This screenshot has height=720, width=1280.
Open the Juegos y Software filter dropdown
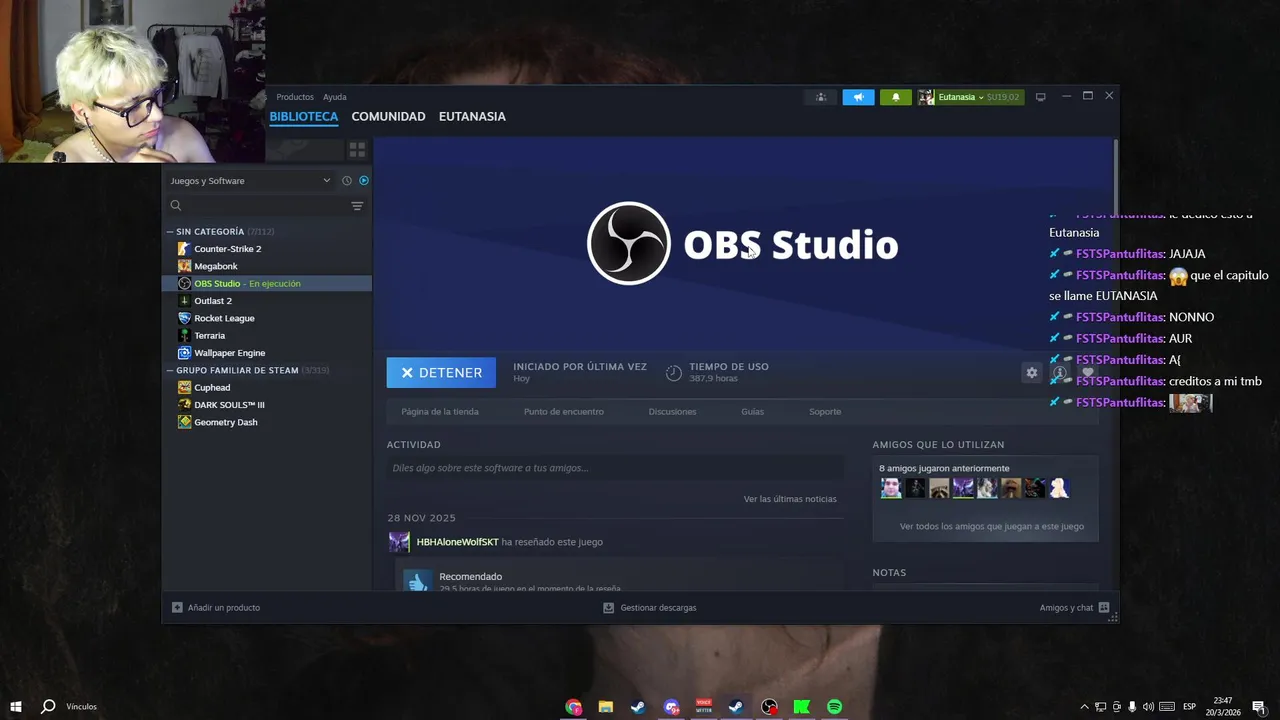coord(250,181)
